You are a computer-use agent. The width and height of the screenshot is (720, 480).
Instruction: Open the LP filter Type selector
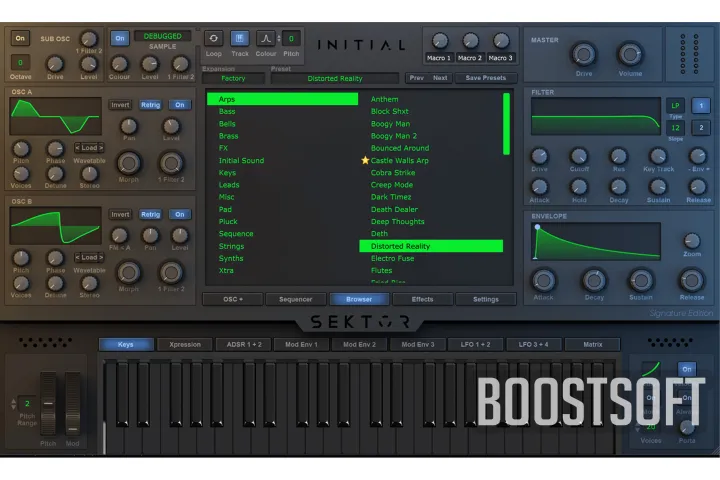click(675, 106)
